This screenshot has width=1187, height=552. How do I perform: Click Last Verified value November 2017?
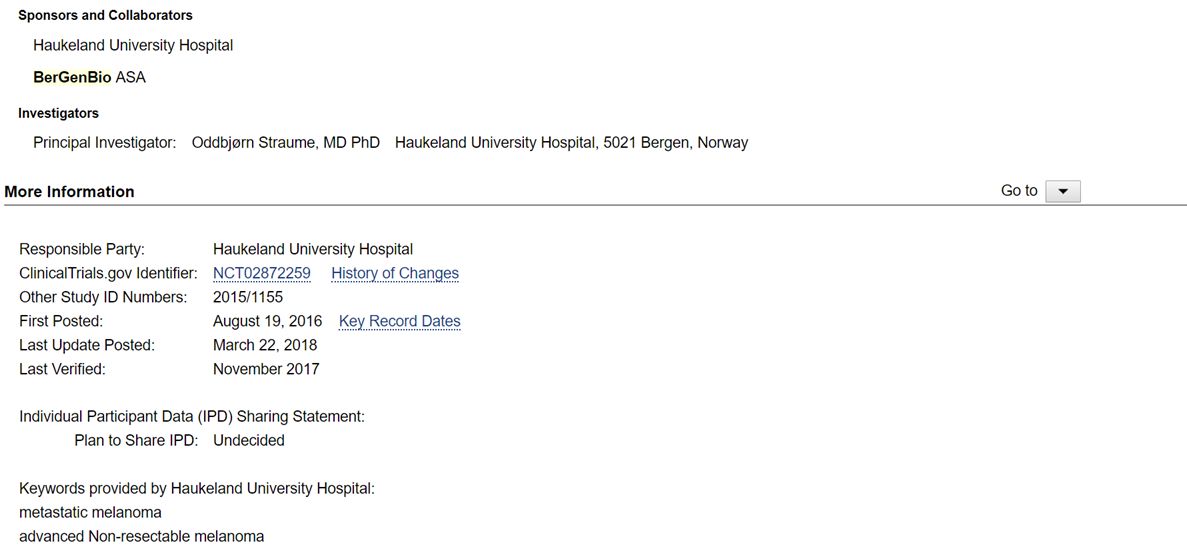[x=266, y=370]
